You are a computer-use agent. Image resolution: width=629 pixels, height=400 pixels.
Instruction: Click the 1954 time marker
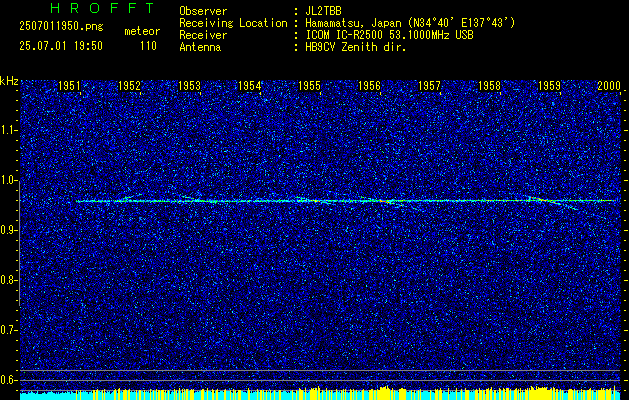[x=250, y=85]
